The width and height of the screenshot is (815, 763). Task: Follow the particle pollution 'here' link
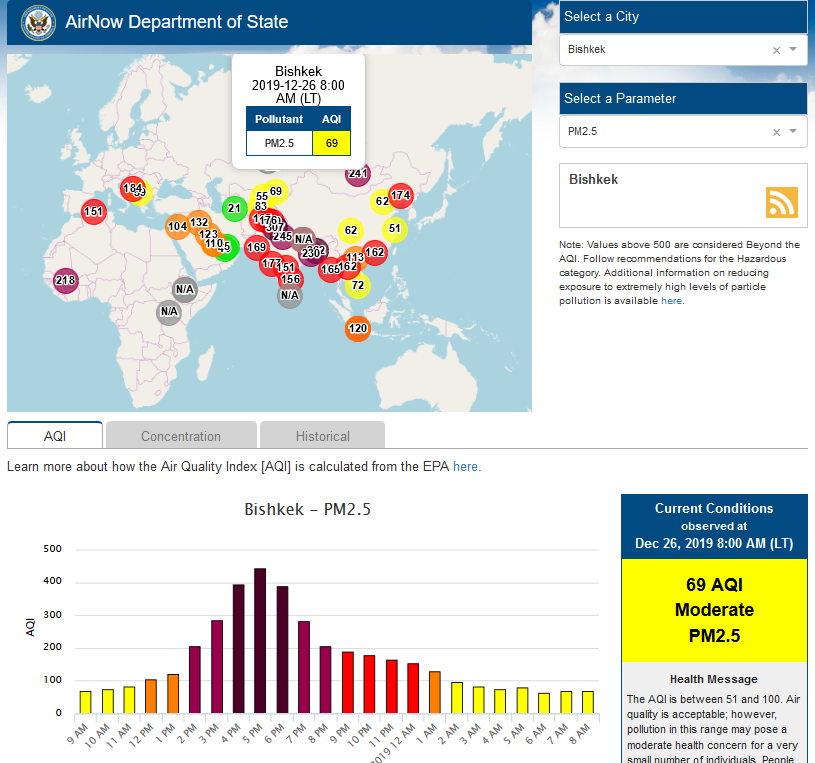(x=671, y=300)
